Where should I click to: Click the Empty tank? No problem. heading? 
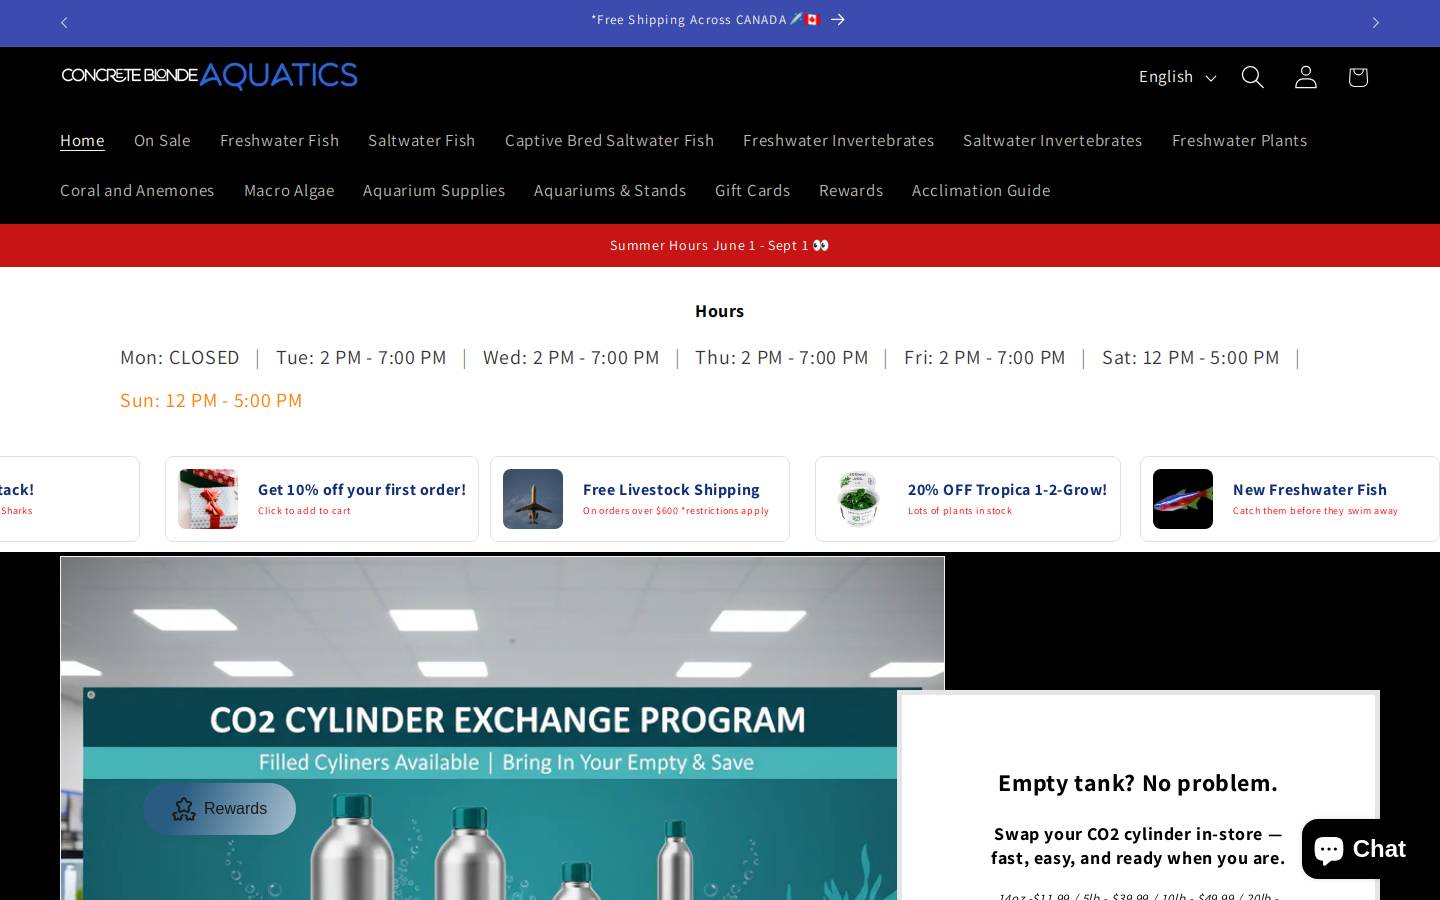pos(1138,783)
